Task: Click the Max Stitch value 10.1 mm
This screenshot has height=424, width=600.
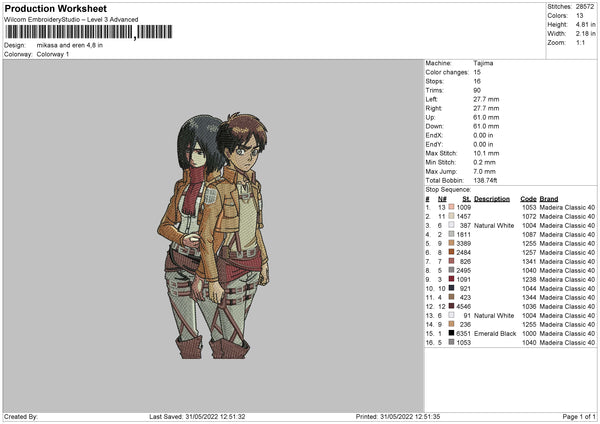Action: coord(486,153)
